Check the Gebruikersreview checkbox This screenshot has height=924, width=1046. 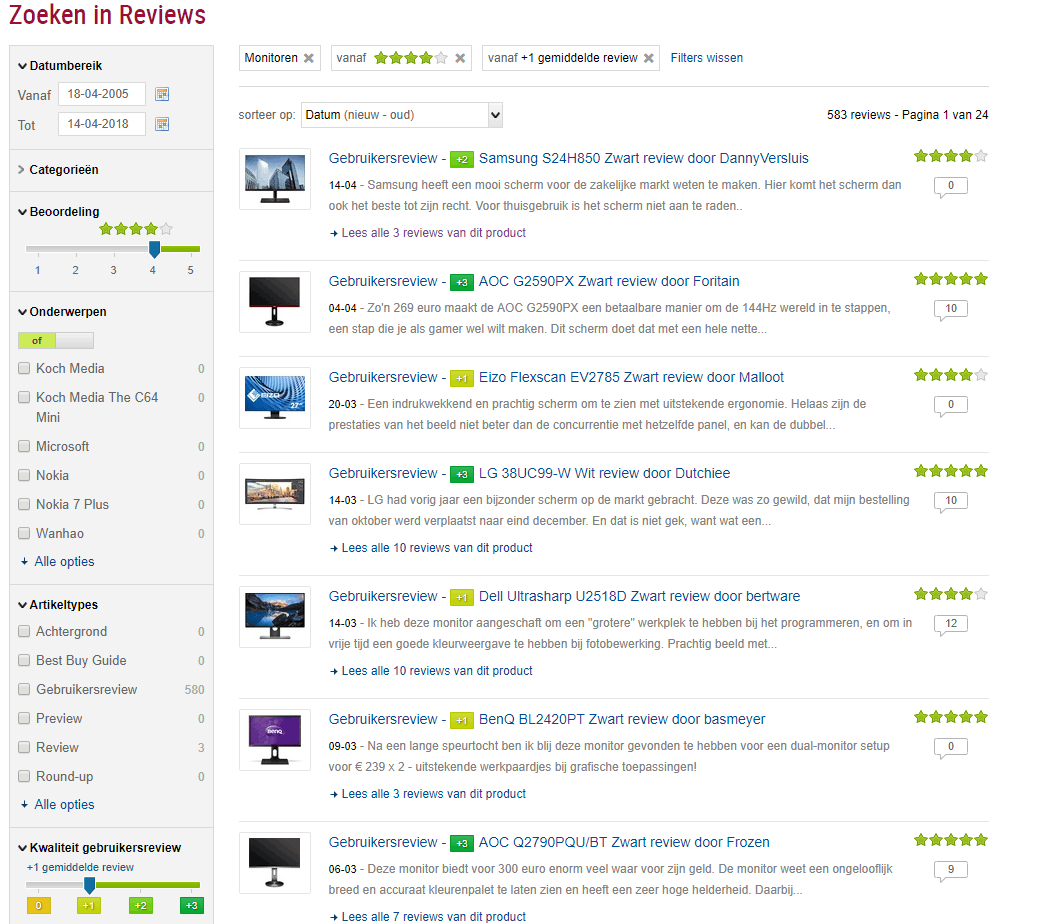click(24, 689)
